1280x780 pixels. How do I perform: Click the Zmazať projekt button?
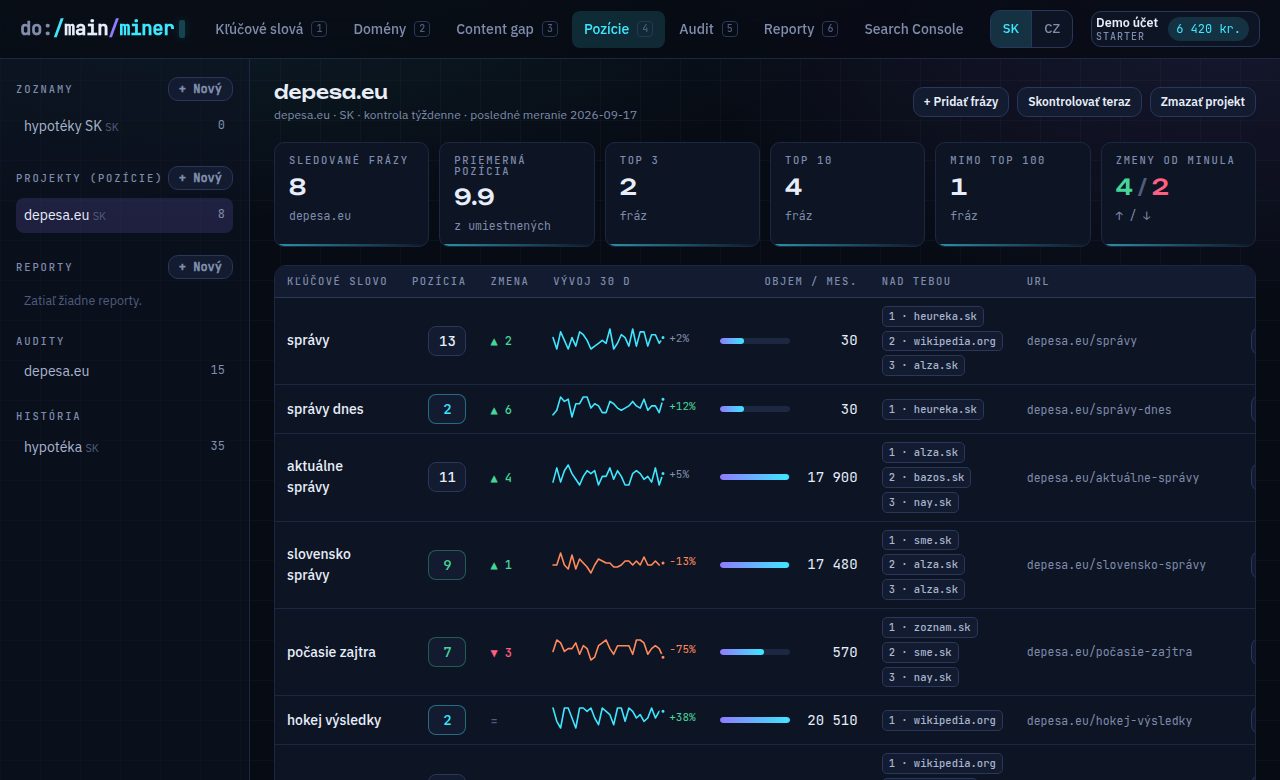[1202, 102]
